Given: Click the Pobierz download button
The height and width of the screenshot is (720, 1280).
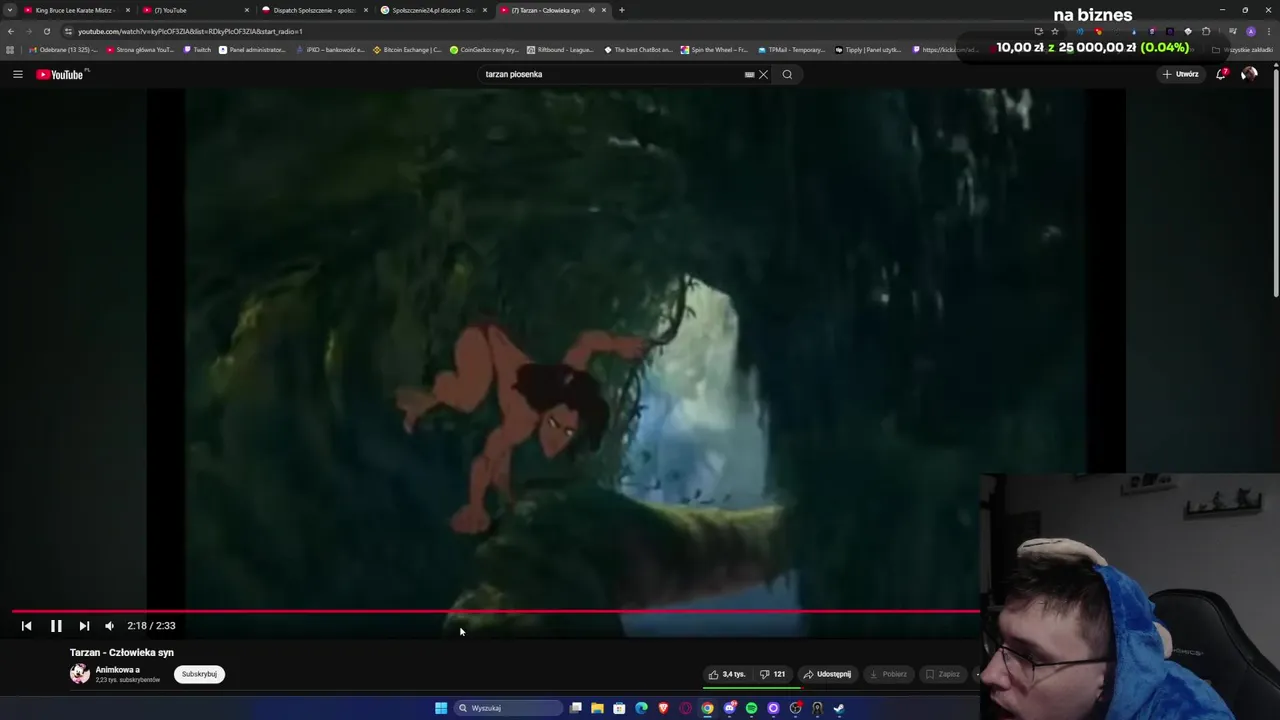Looking at the screenshot, I should pos(889,674).
